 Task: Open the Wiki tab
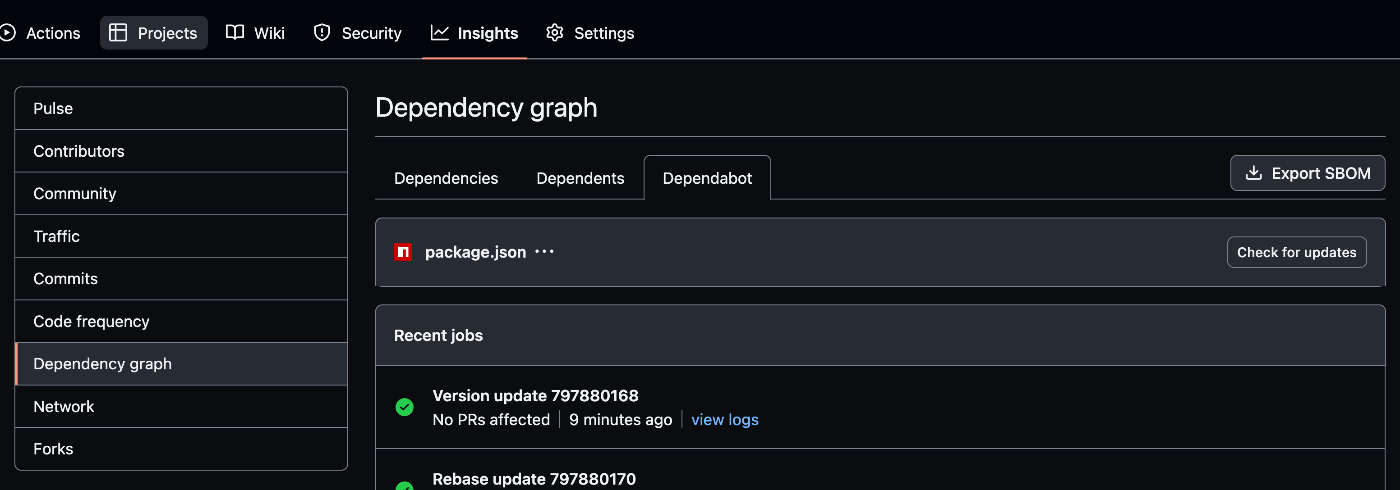click(256, 33)
